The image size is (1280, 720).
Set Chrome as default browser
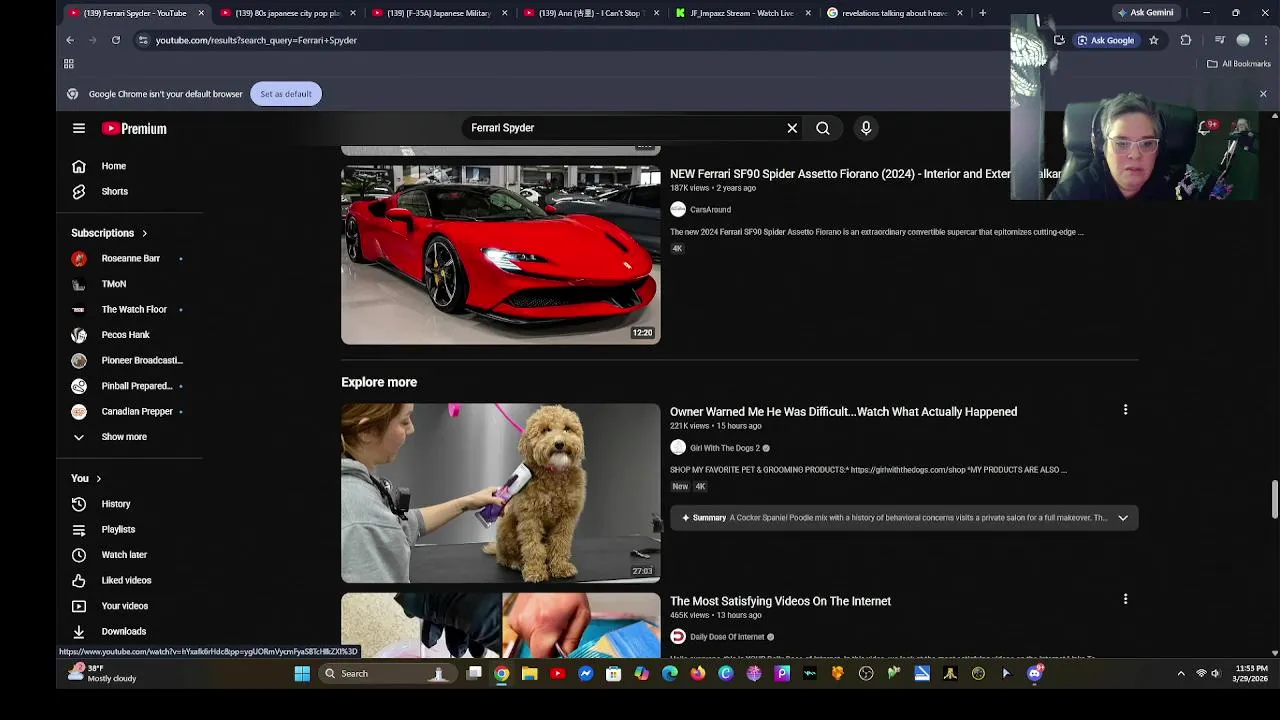pyautogui.click(x=286, y=94)
